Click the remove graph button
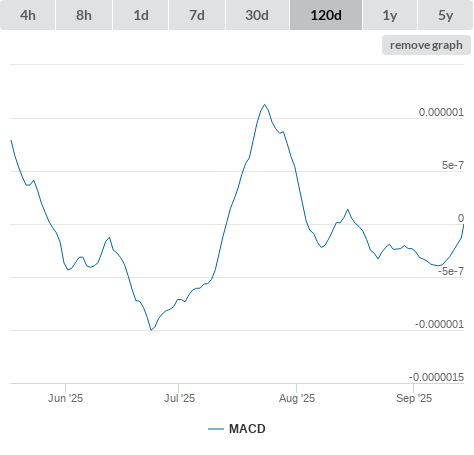474x455 pixels. pyautogui.click(x=426, y=45)
